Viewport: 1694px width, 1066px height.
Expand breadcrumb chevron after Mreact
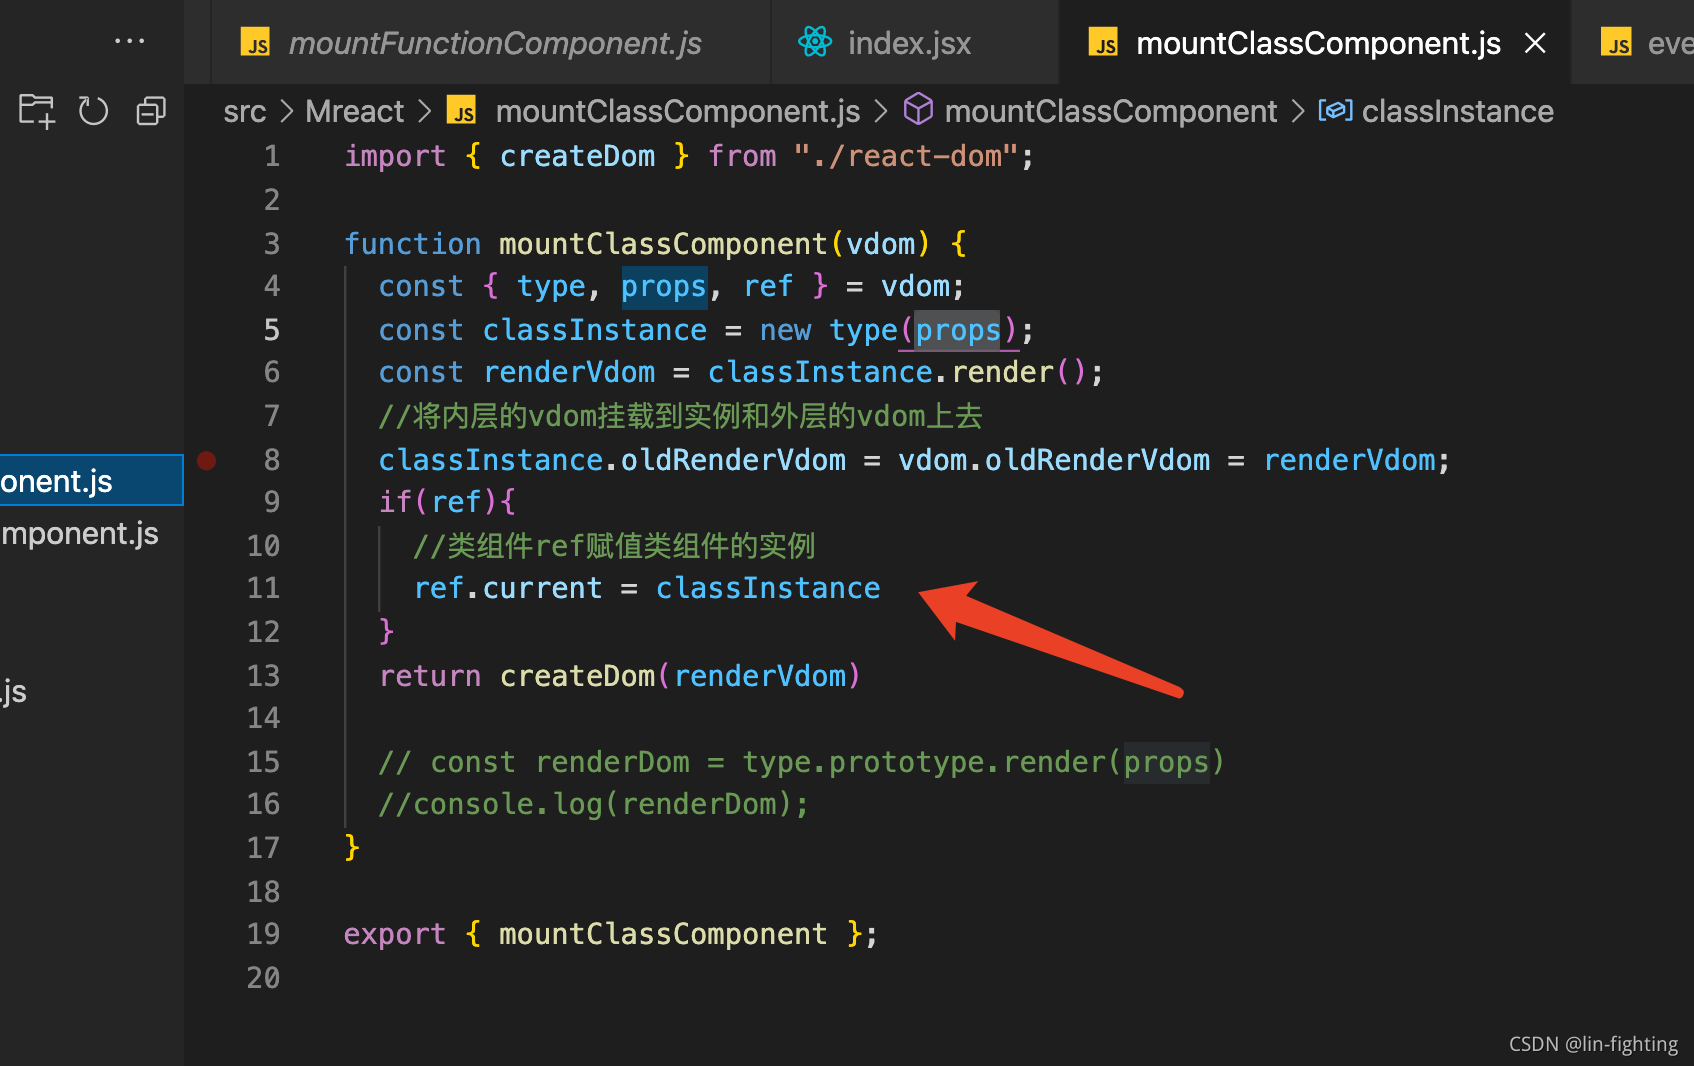point(425,111)
